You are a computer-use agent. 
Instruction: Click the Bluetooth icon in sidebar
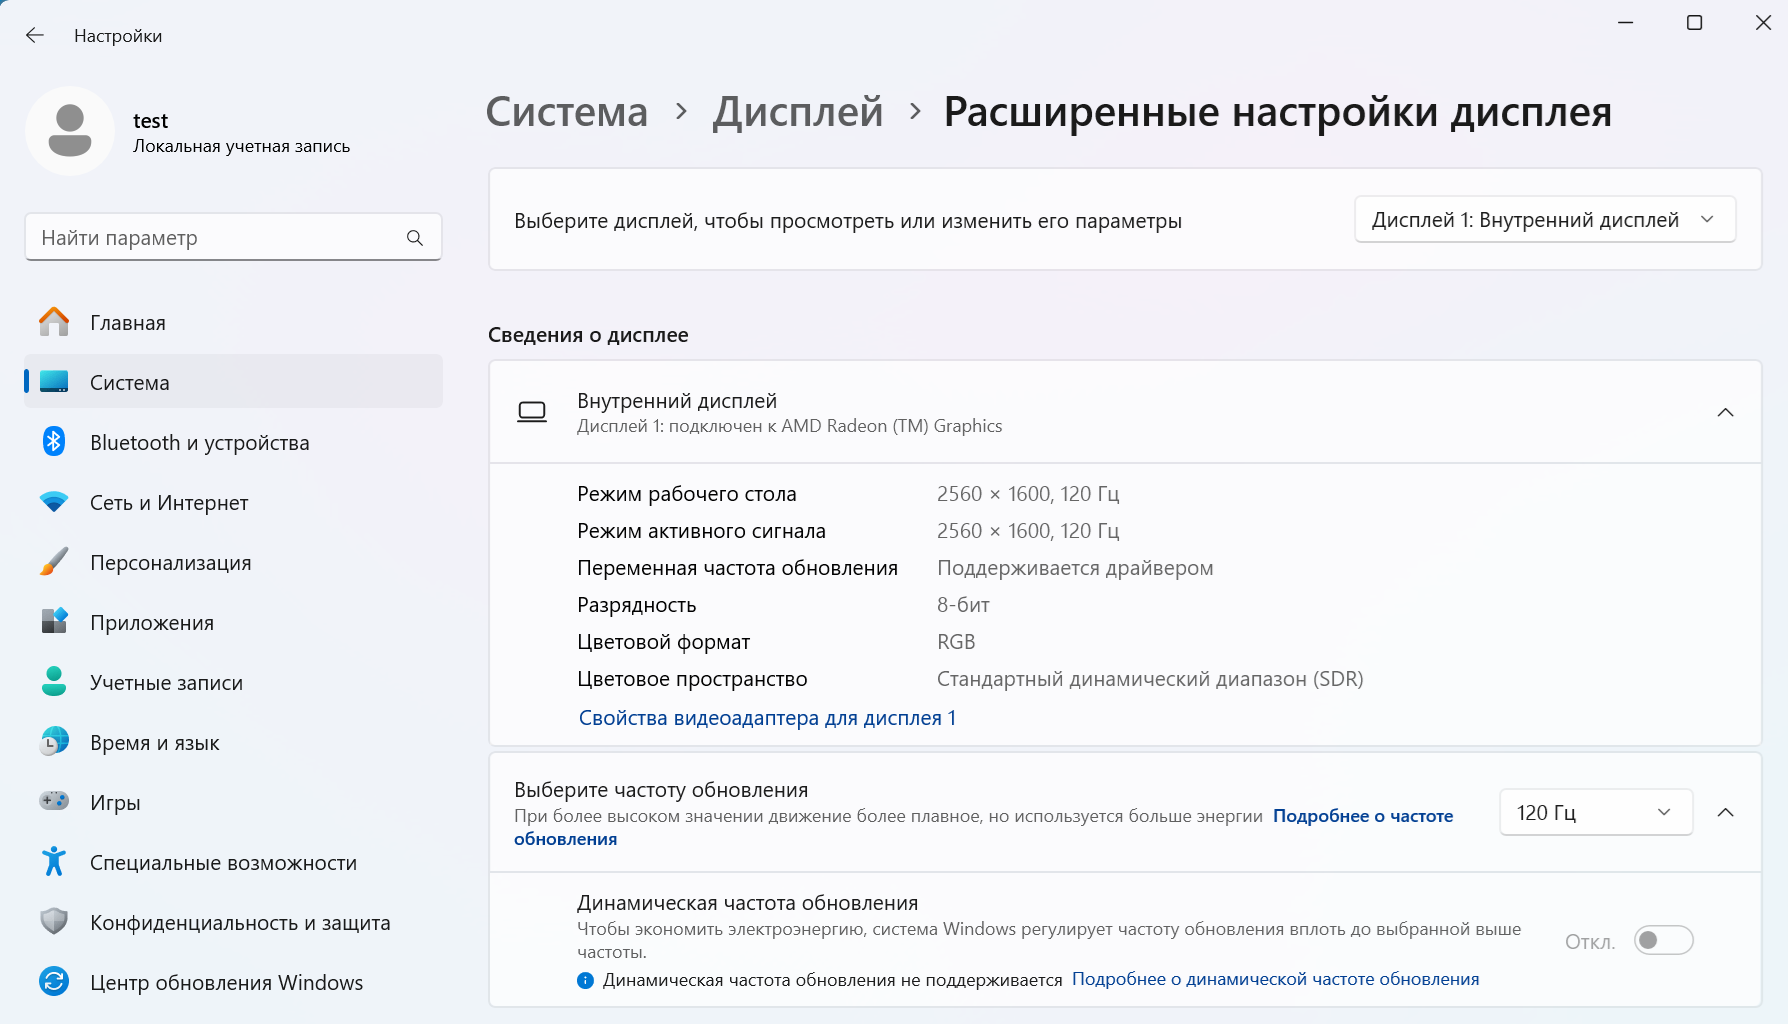(54, 441)
